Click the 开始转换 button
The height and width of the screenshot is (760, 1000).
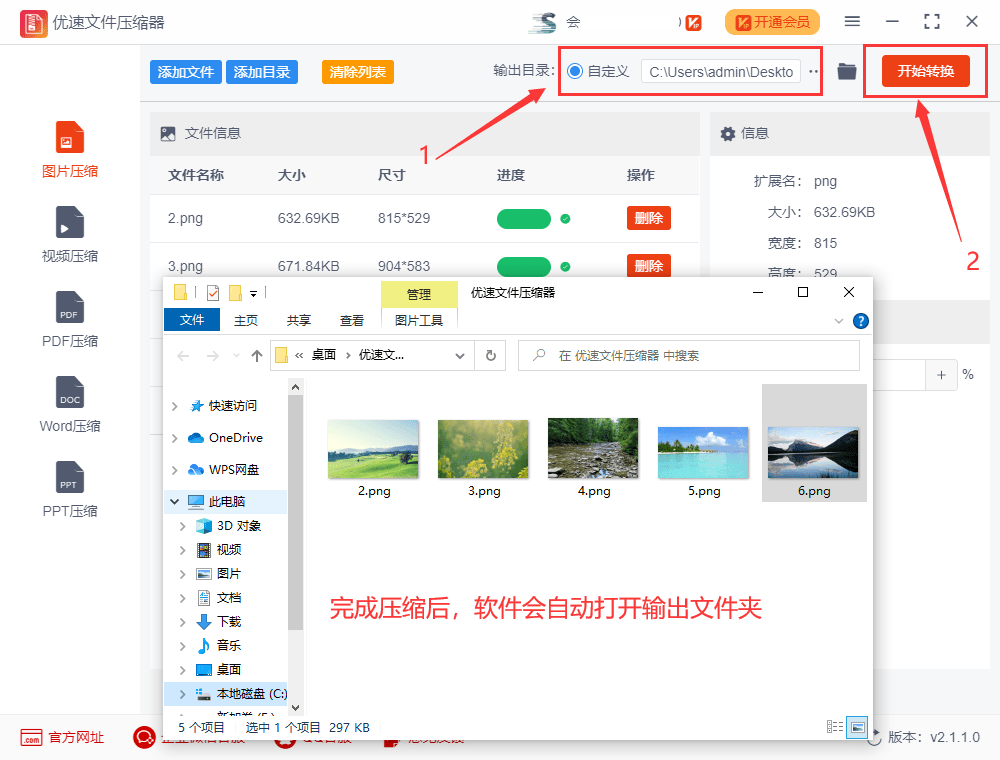point(925,71)
